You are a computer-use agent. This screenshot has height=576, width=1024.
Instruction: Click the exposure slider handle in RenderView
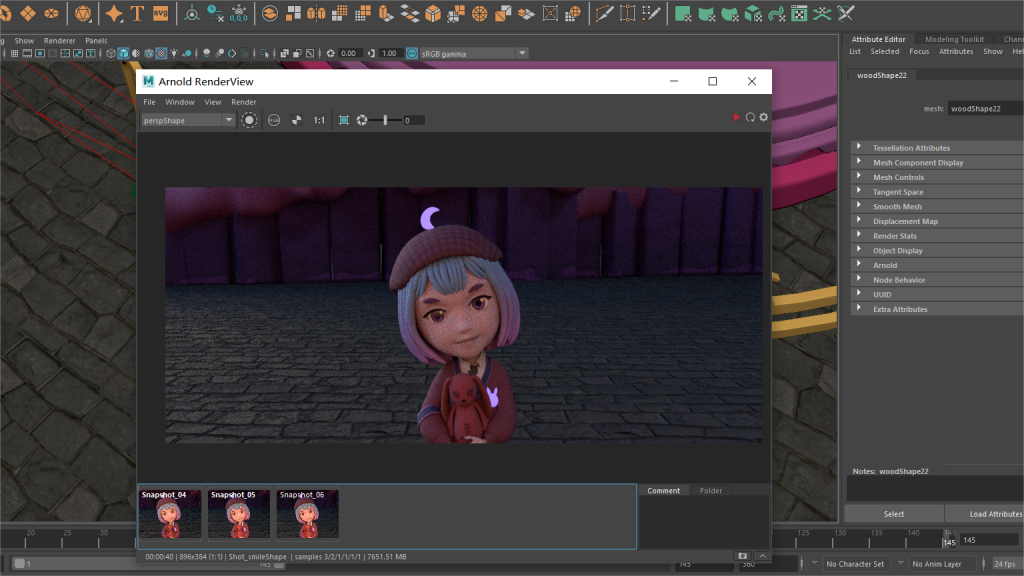click(x=385, y=120)
